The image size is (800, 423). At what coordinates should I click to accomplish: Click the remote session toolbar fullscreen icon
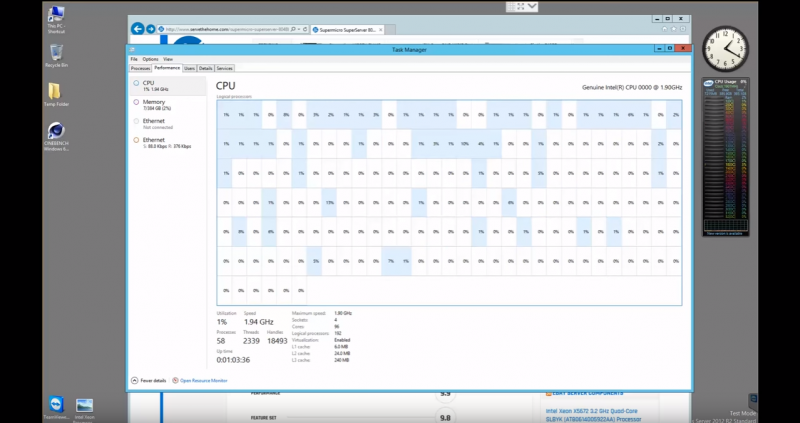pyautogui.click(x=521, y=7)
